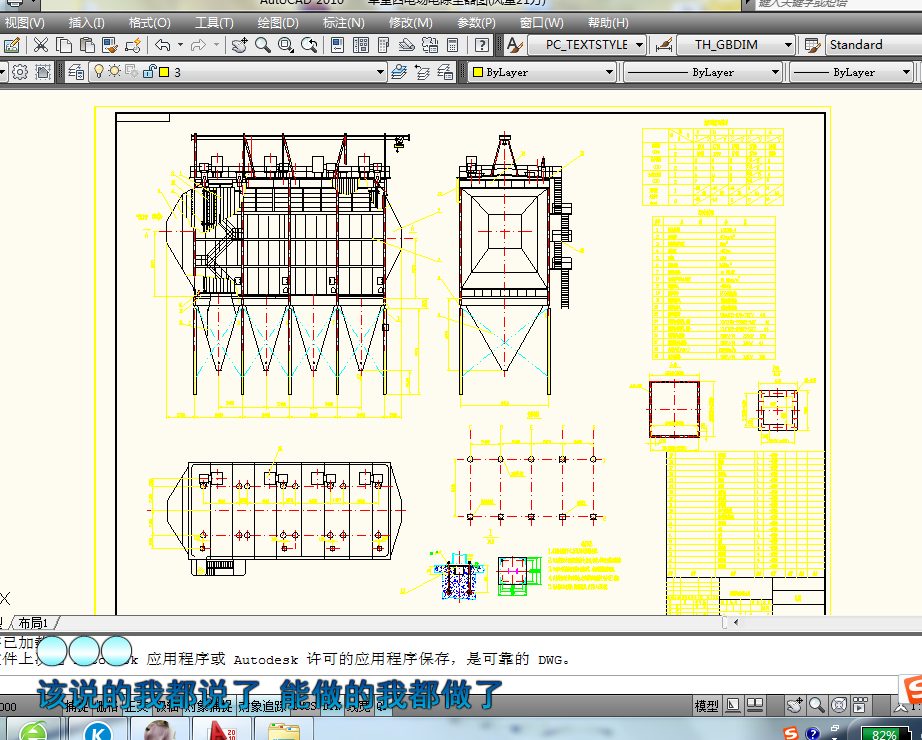Image resolution: width=922 pixels, height=740 pixels.
Task: Toggle layer 3 freeze sun icon
Action: pyautogui.click(x=115, y=72)
